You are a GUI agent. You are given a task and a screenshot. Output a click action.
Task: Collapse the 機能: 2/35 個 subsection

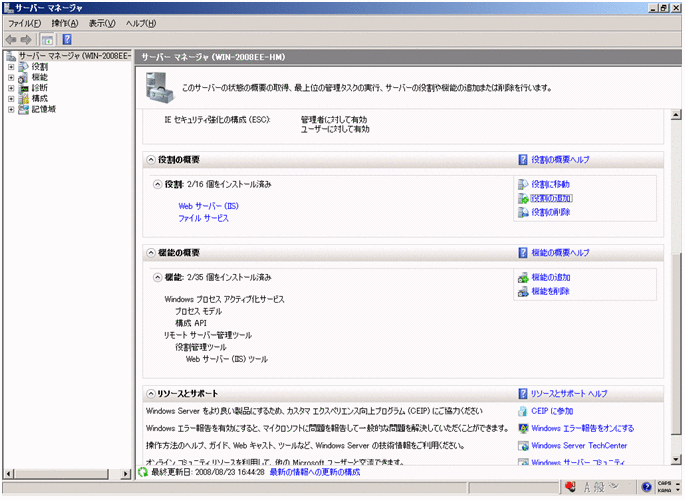point(157,277)
